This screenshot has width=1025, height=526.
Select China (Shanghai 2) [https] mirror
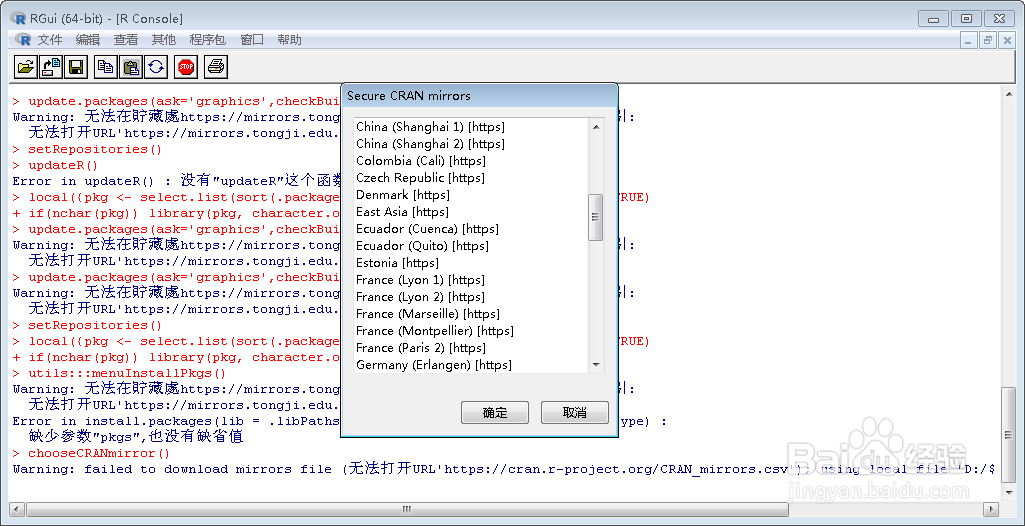471,144
